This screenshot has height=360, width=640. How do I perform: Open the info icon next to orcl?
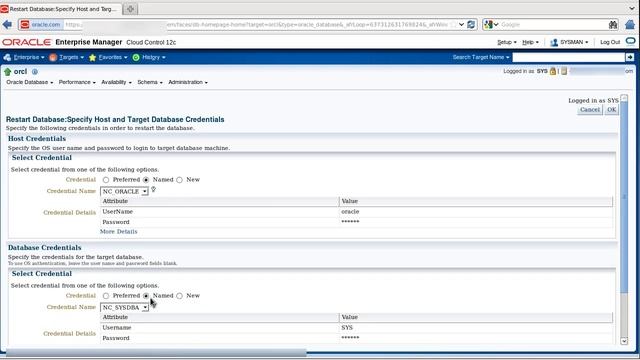click(x=35, y=71)
